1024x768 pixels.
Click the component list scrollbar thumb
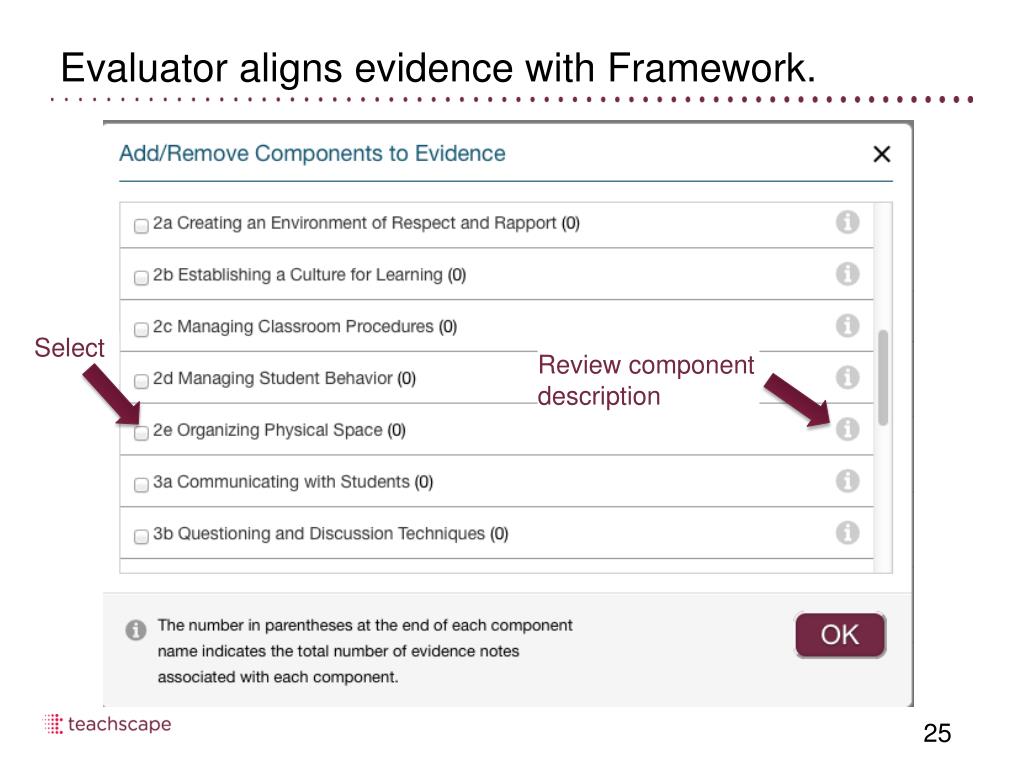pos(883,378)
